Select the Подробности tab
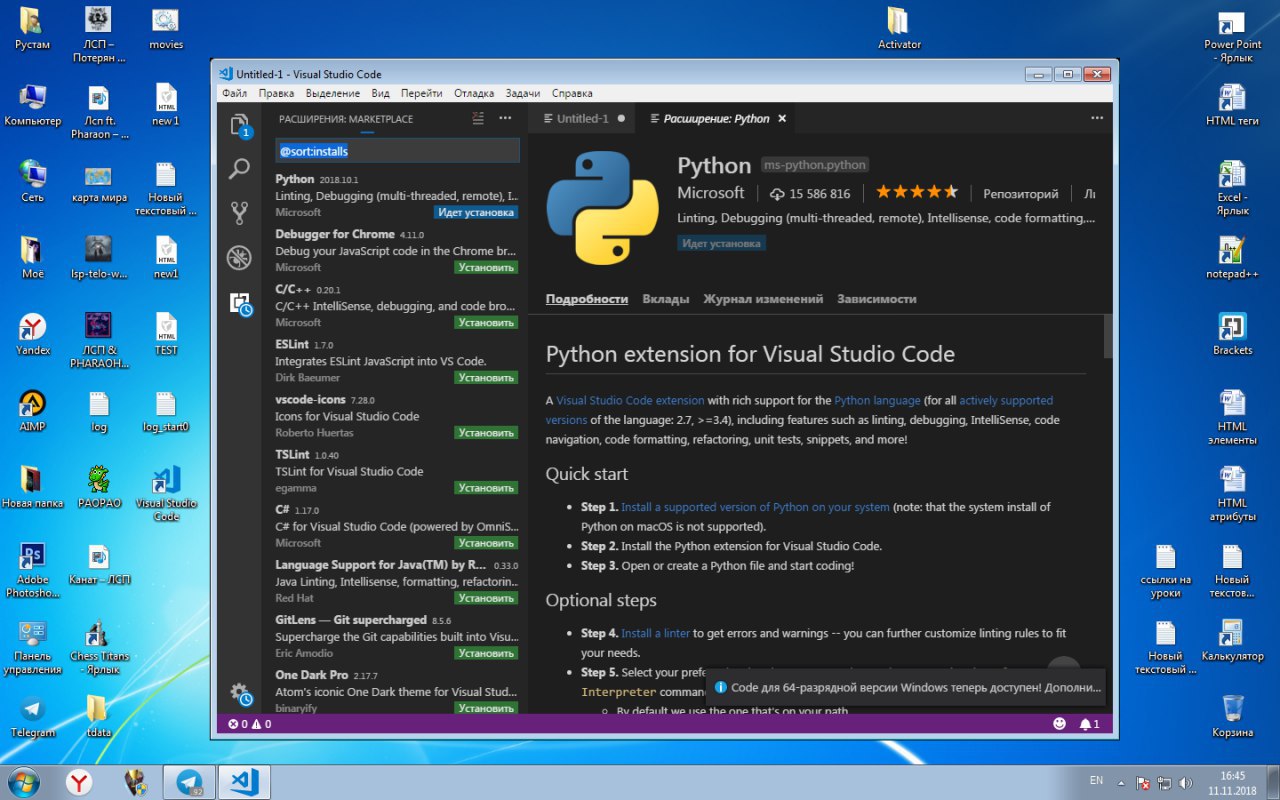The height and width of the screenshot is (800, 1280). [x=587, y=299]
